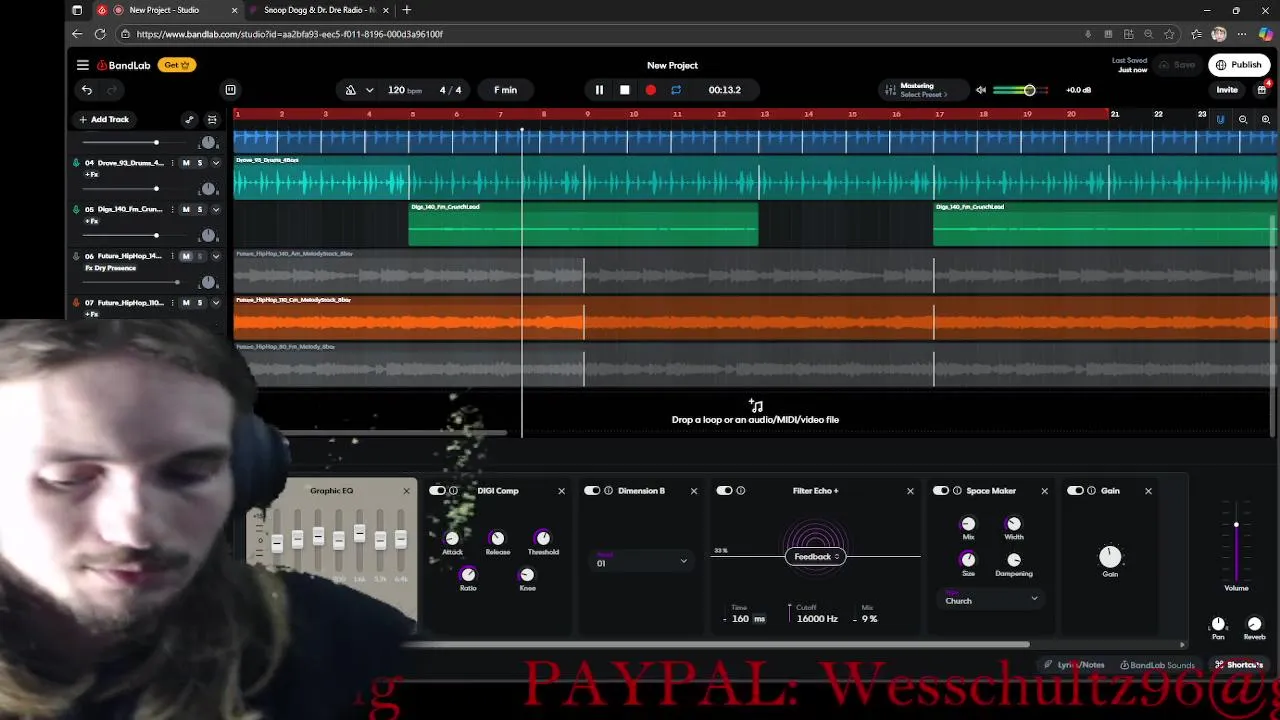The image size is (1280, 720).
Task: Show info for Space Maker effect
Action: pos(957,491)
